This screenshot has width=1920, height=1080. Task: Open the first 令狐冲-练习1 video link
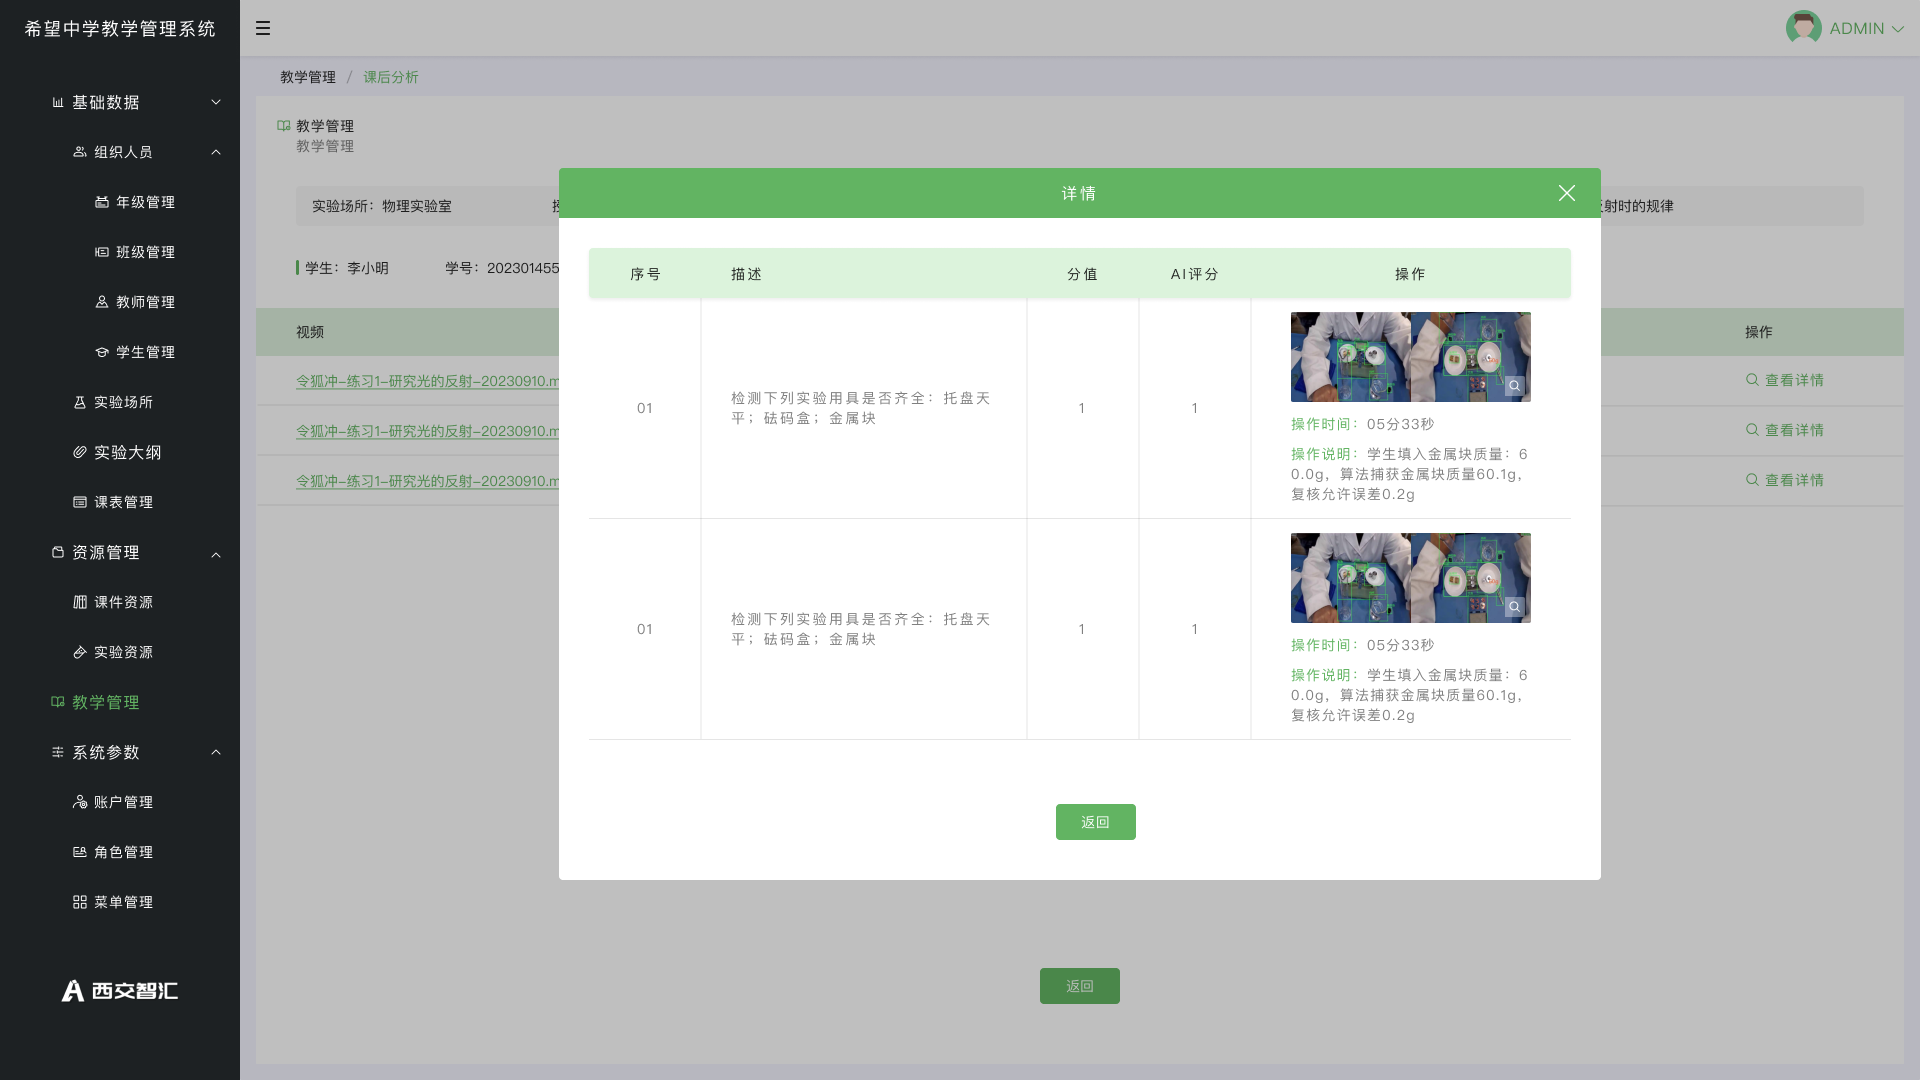427,381
